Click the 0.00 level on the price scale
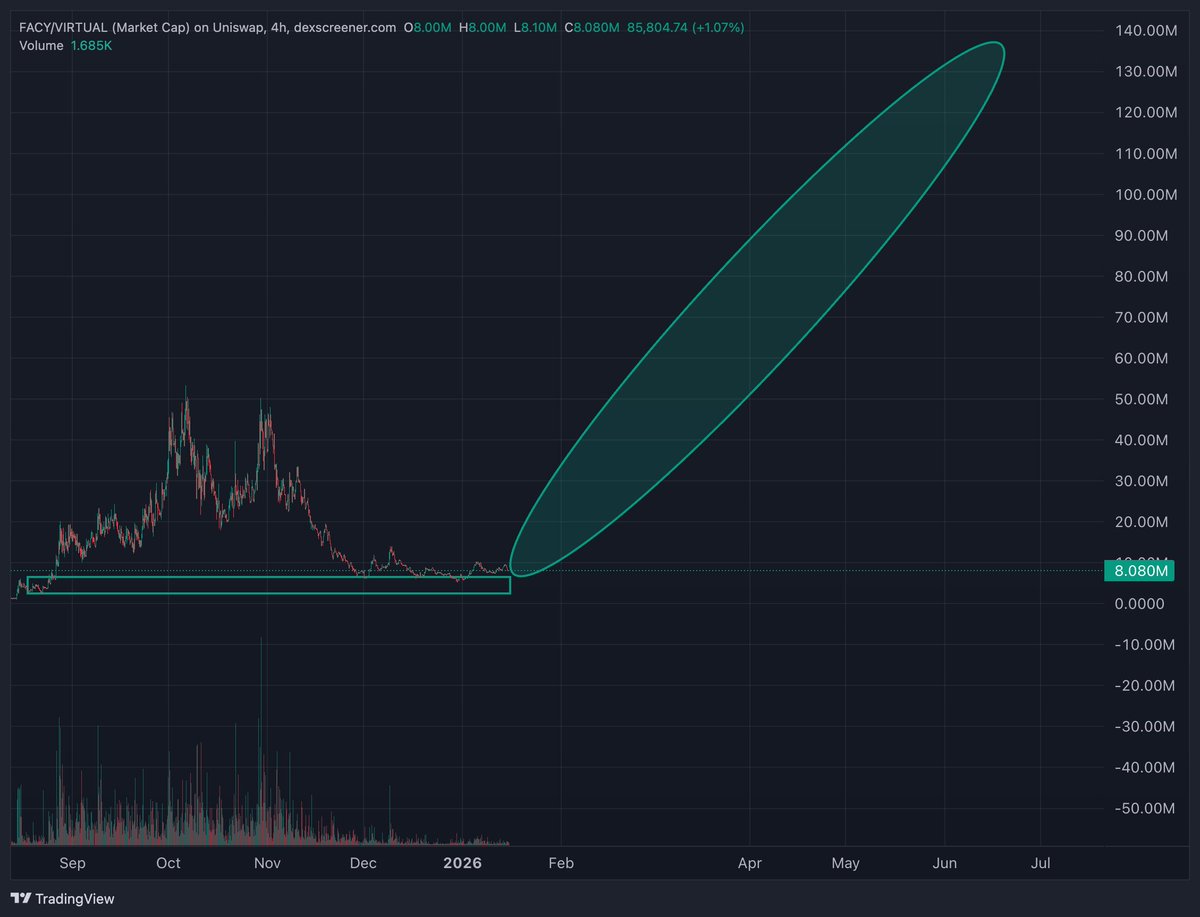Screen dimensions: 1200x917 pos(1138,603)
